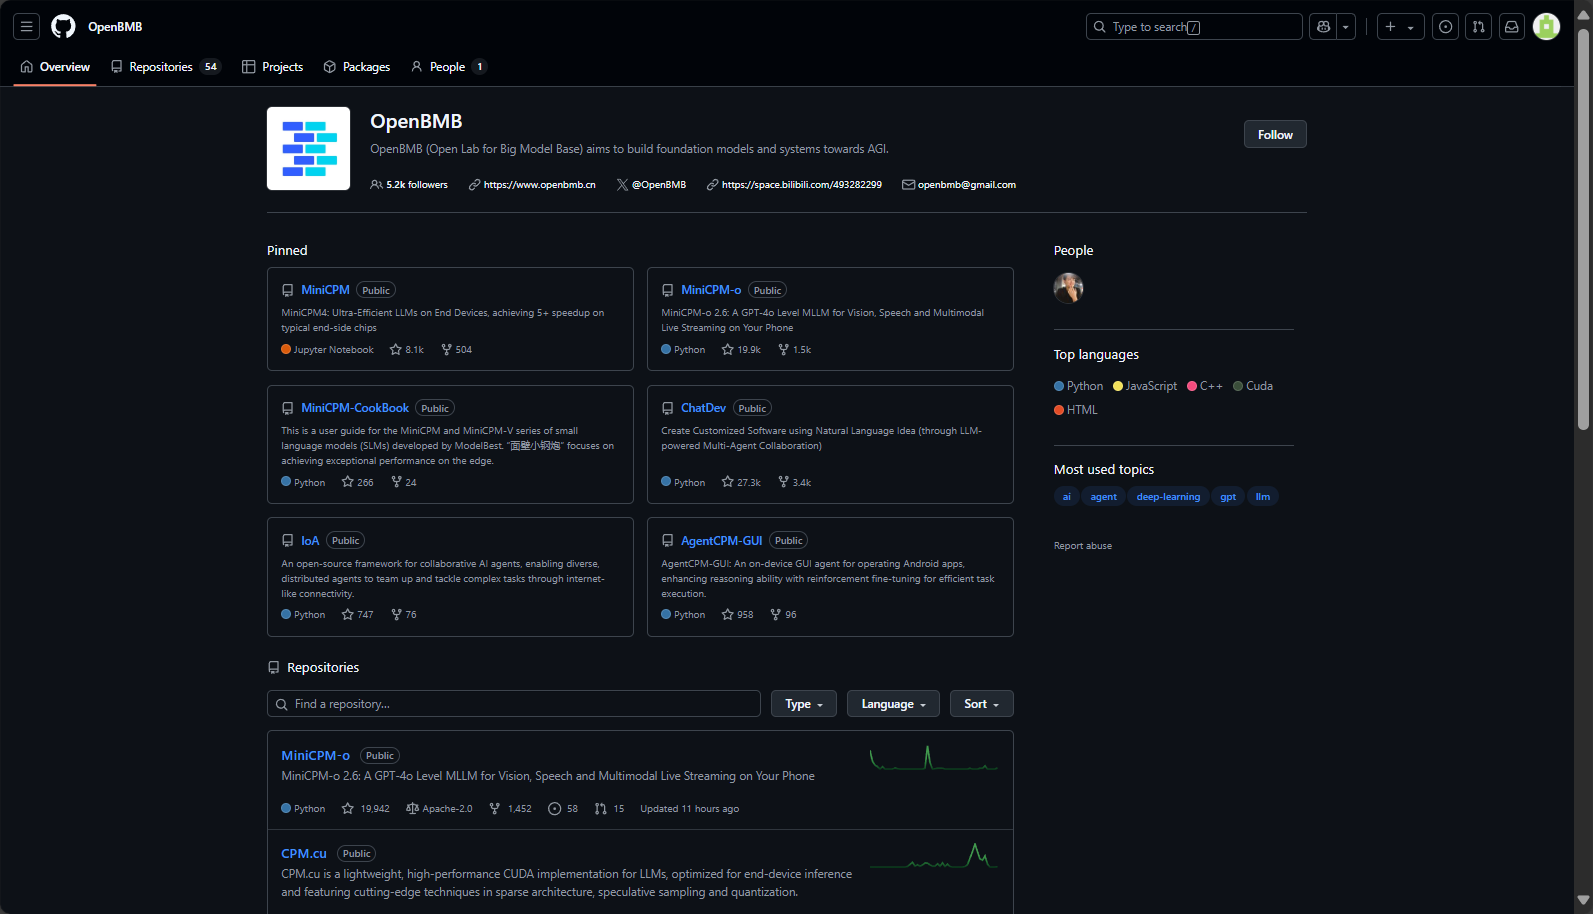Filter by Python in Top languages
The height and width of the screenshot is (914, 1593).
1078,386
